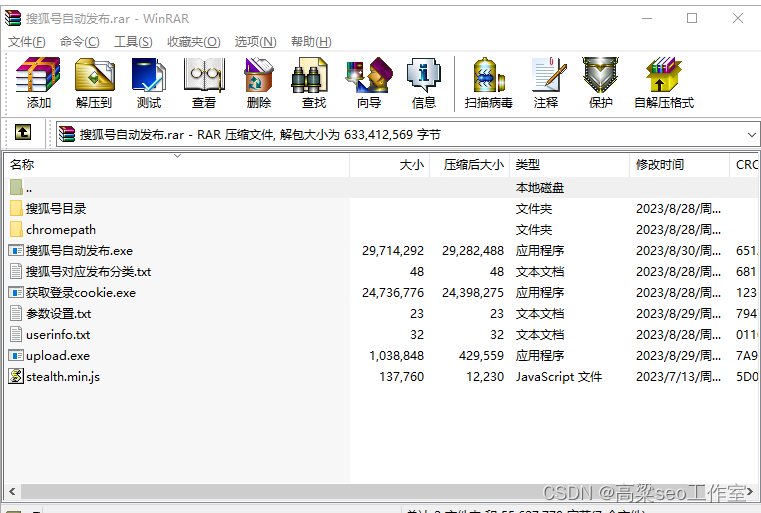Select the 搜狐号目录 folder name
Screen dimensions: 761x513
56,209
